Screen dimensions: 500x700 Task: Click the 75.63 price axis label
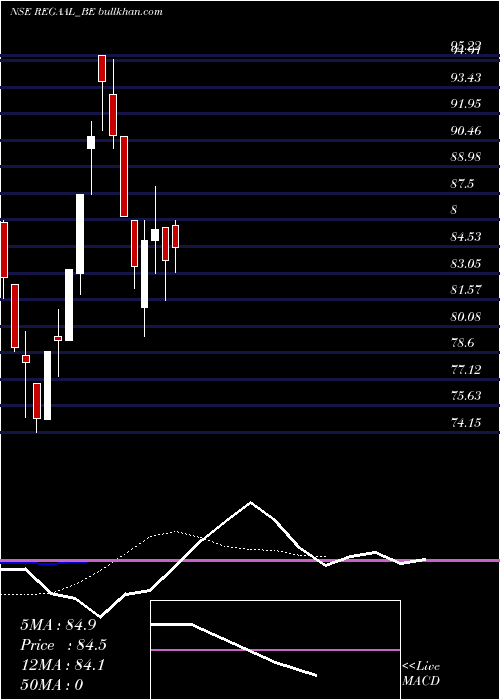(466, 396)
